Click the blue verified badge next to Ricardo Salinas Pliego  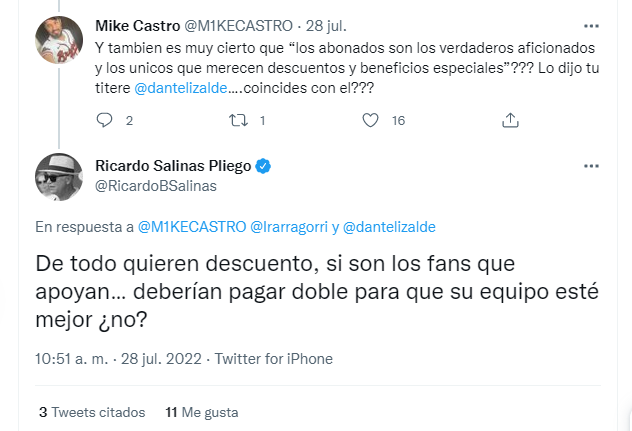[266, 165]
